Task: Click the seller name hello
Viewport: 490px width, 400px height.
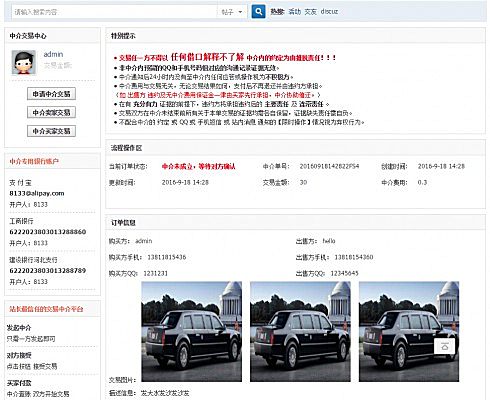Action: point(329,241)
